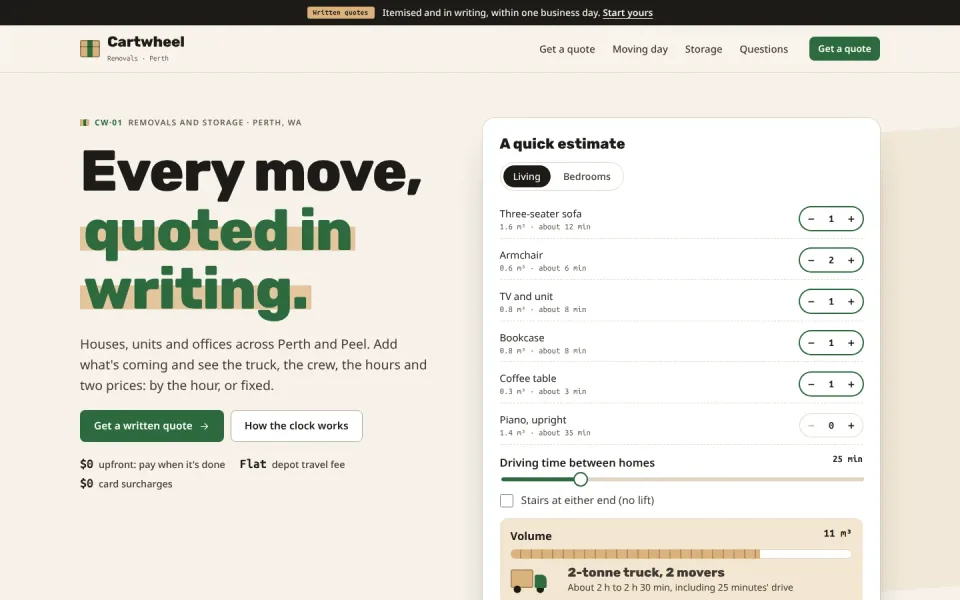Add a Bookcase with the plus button

[x=851, y=343]
